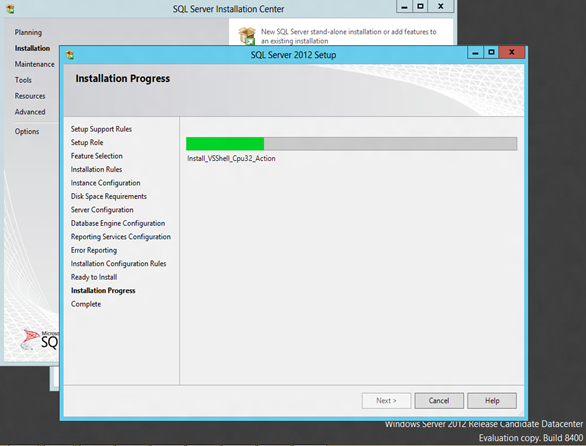Click the SQL Server 2012 Setup title icon

pos(70,55)
